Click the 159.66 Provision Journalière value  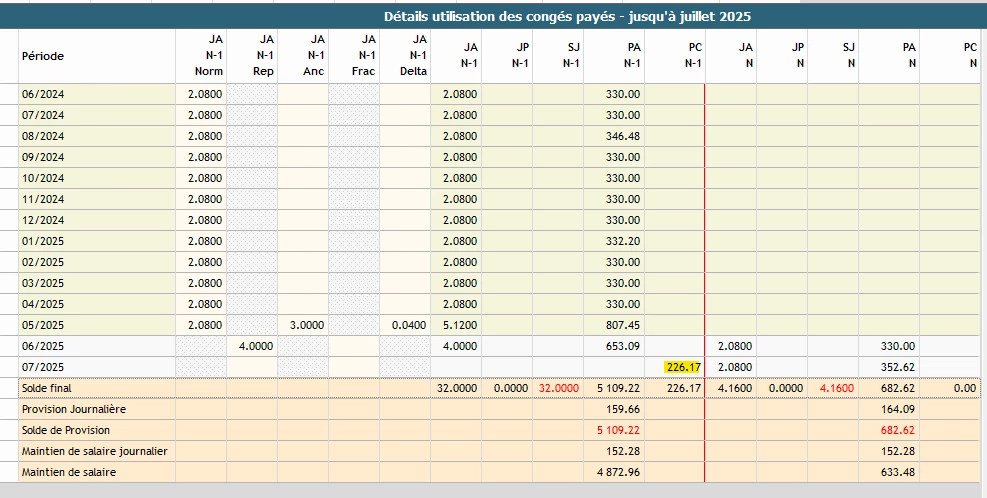coord(623,409)
